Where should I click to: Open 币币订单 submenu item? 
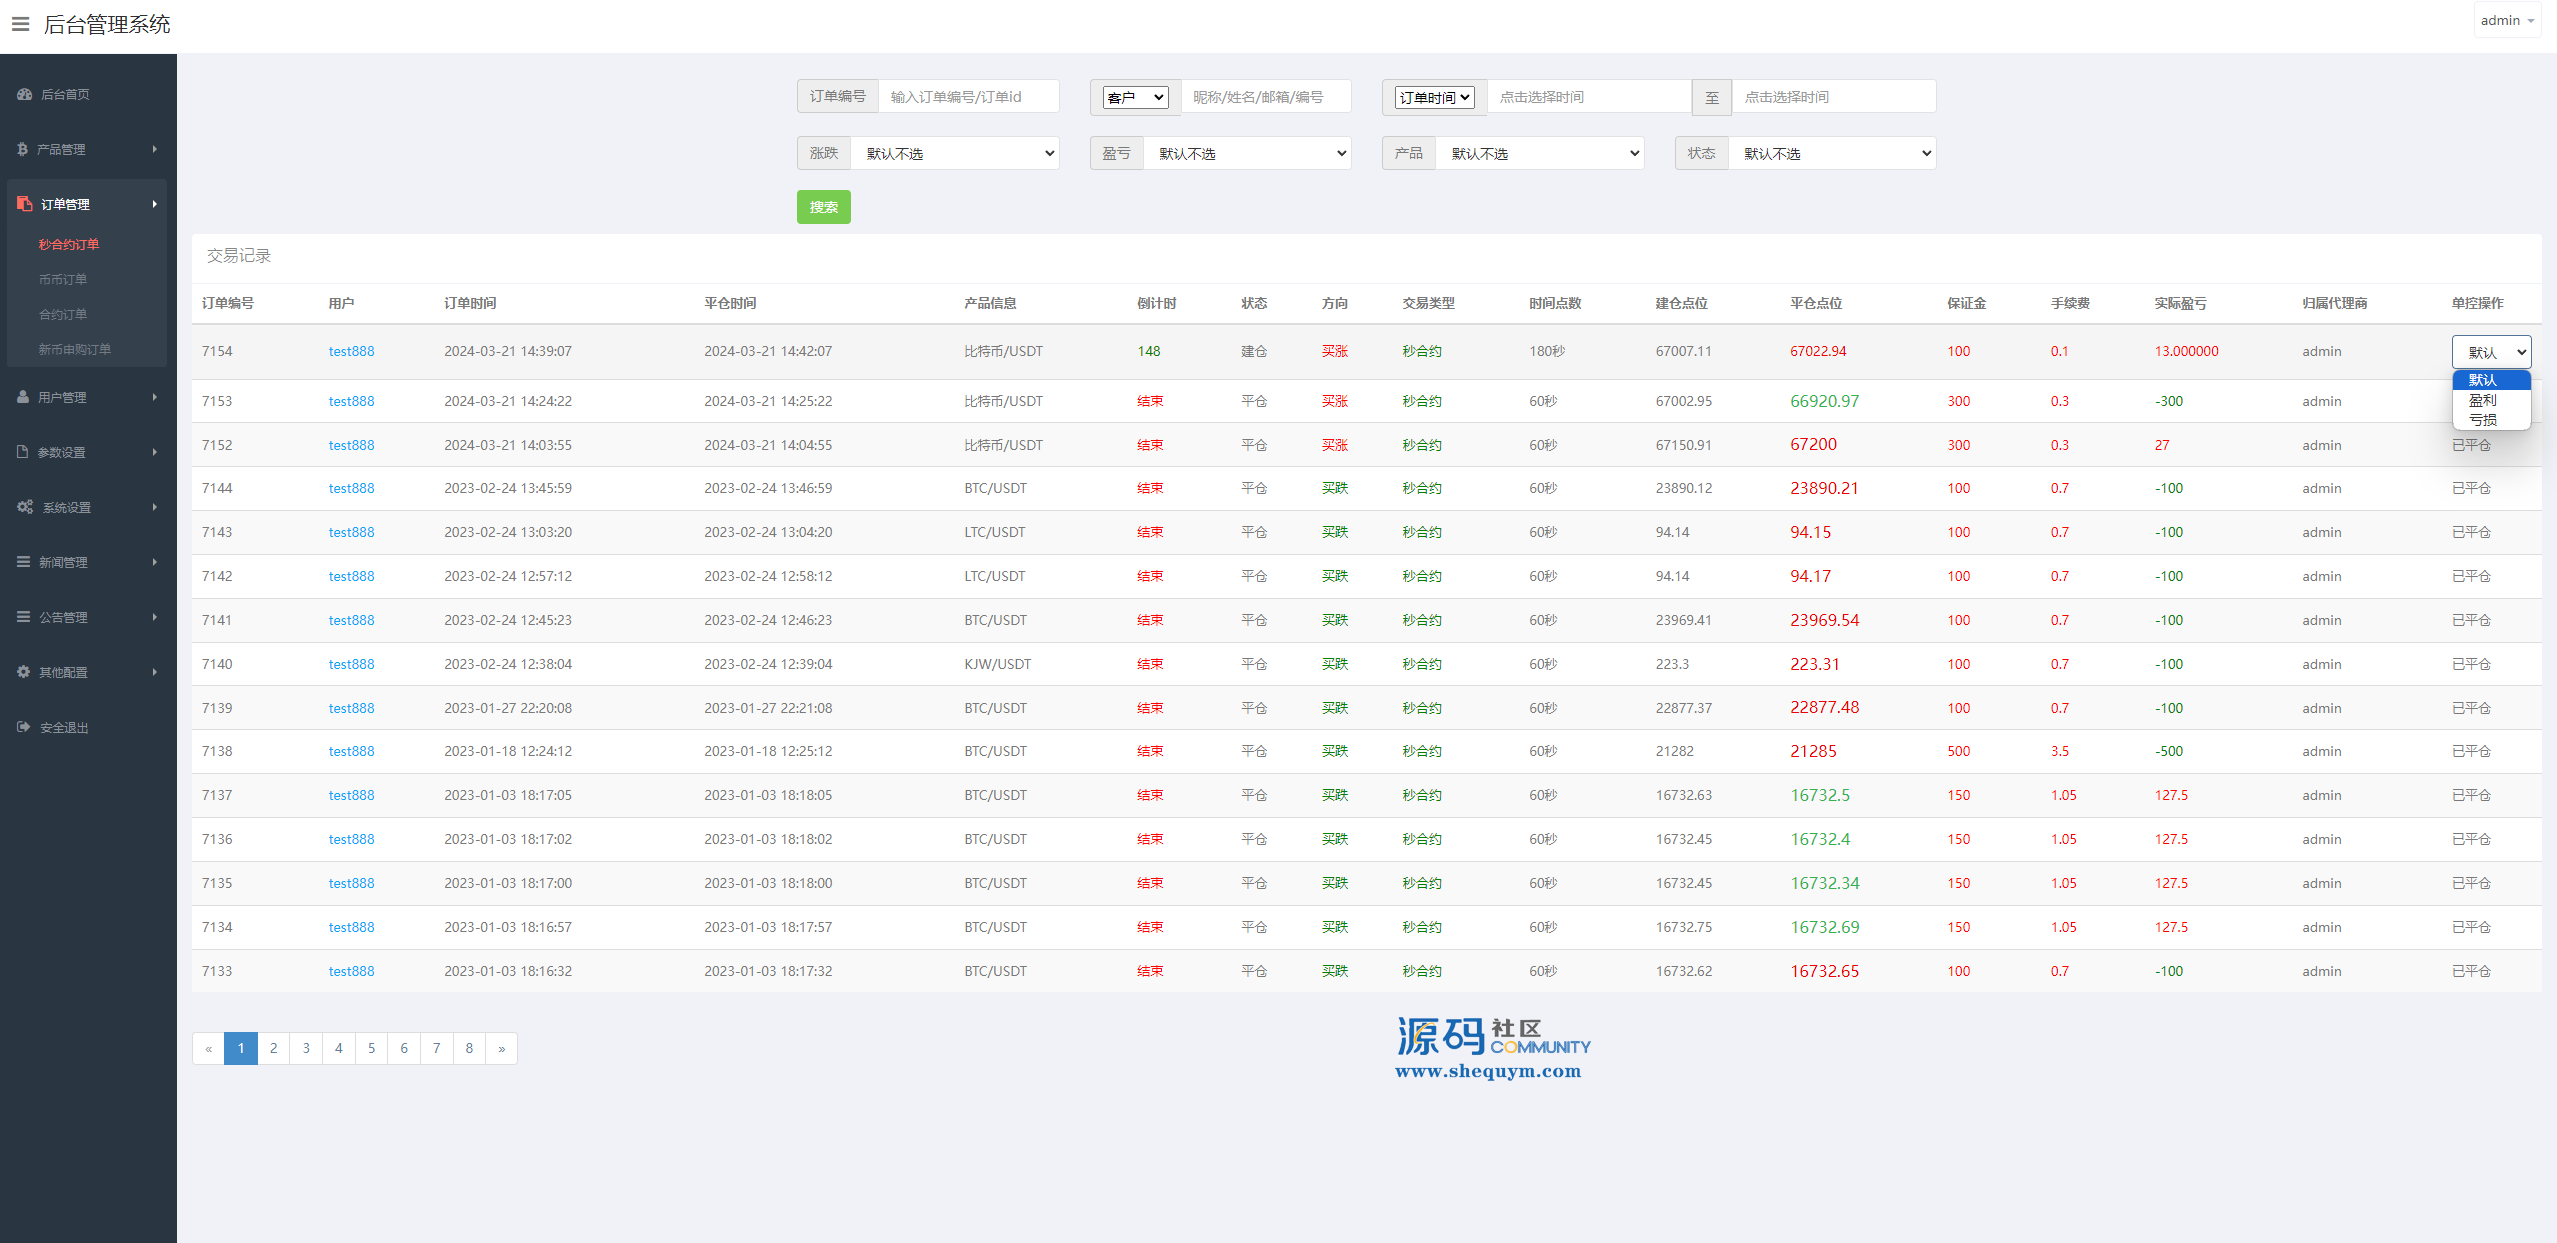pyautogui.click(x=63, y=279)
